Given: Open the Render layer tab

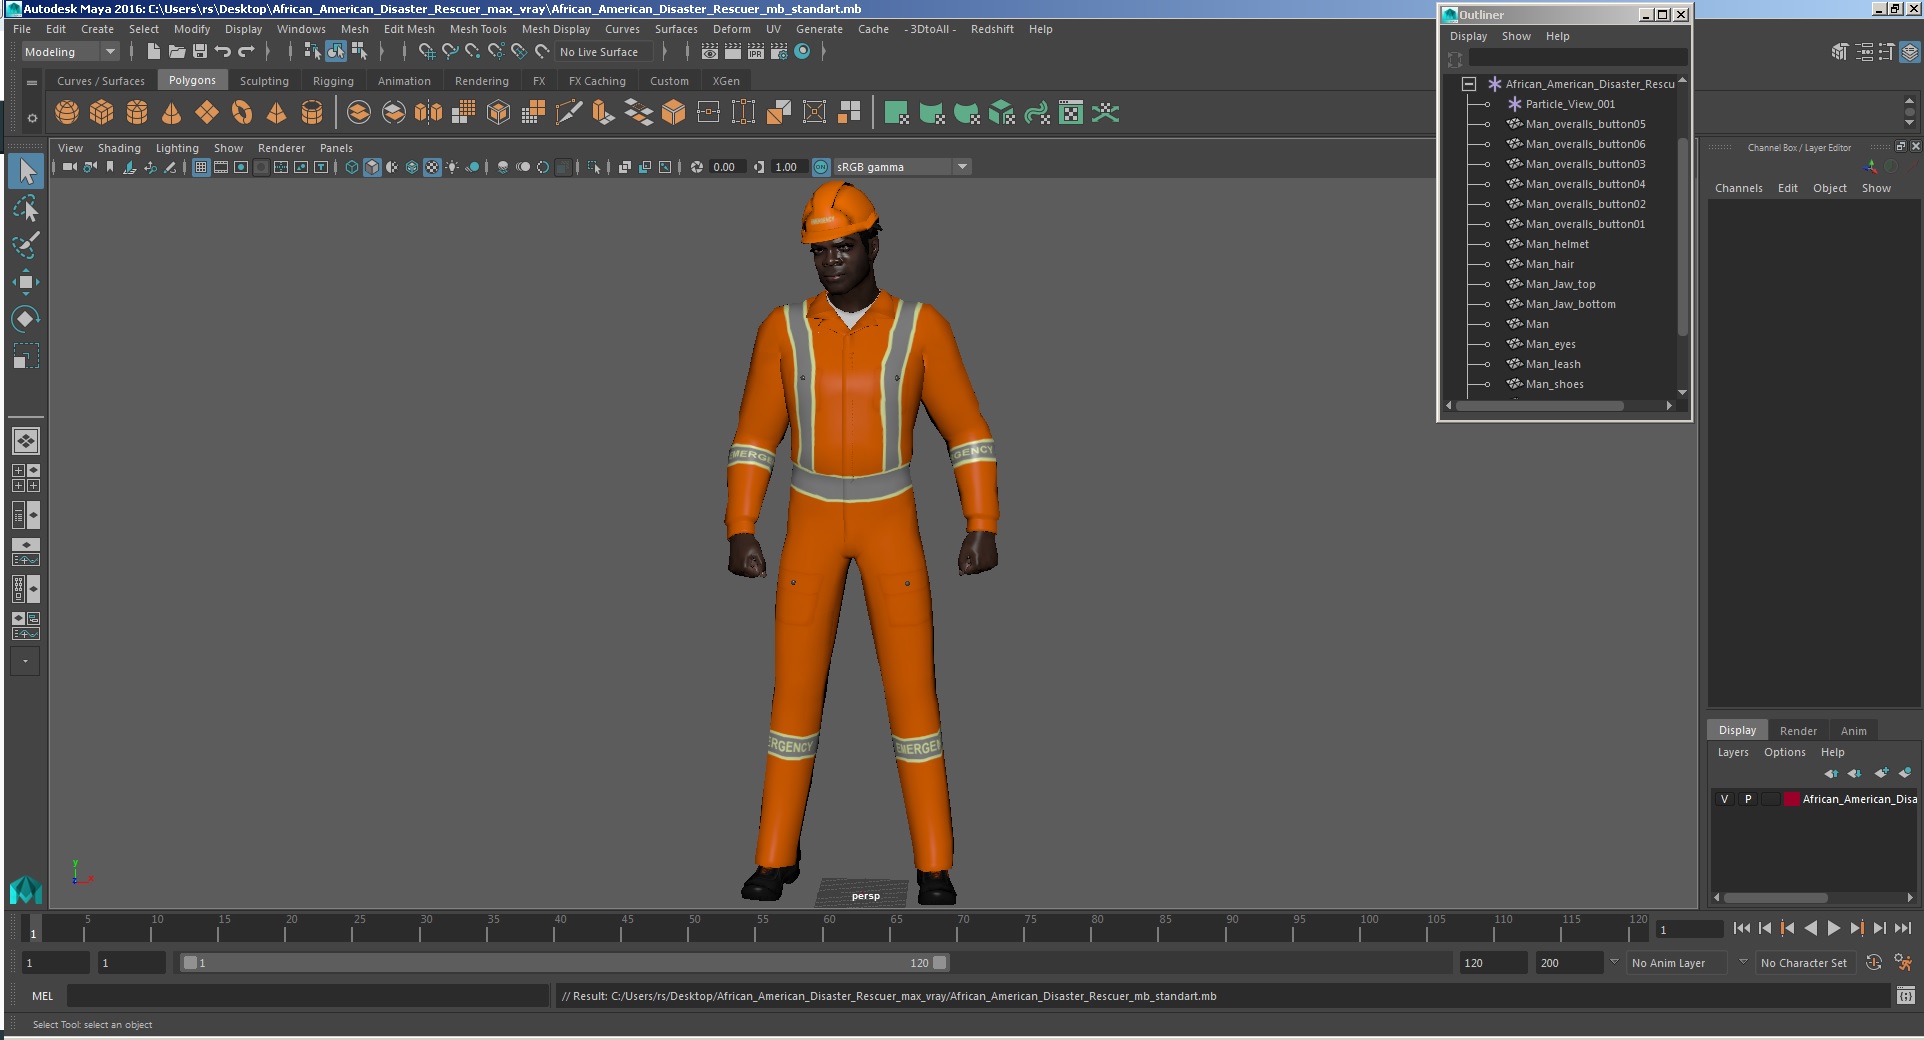Looking at the screenshot, I should coord(1798,731).
